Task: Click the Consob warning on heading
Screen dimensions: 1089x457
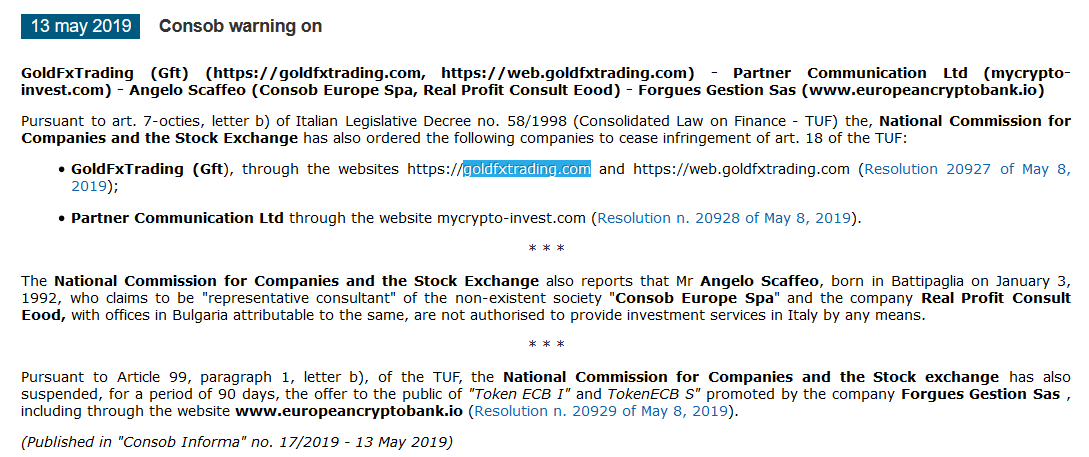Action: click(x=240, y=26)
